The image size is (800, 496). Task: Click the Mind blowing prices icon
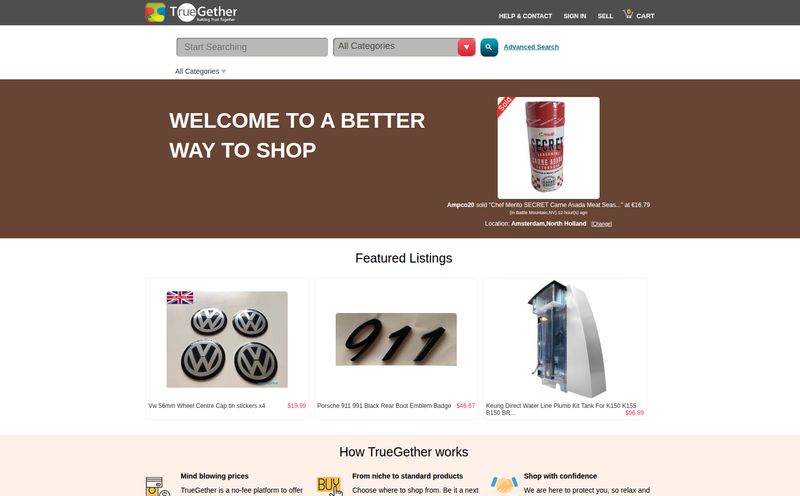coord(157,486)
